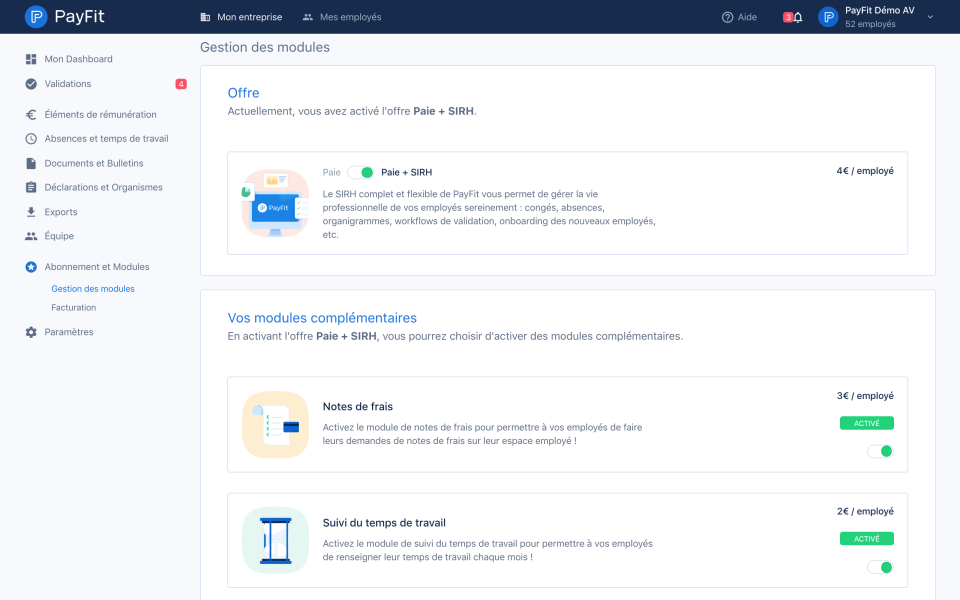Click the PayFit Démo AV account name
This screenshot has width=960, height=600.
coord(880,10)
